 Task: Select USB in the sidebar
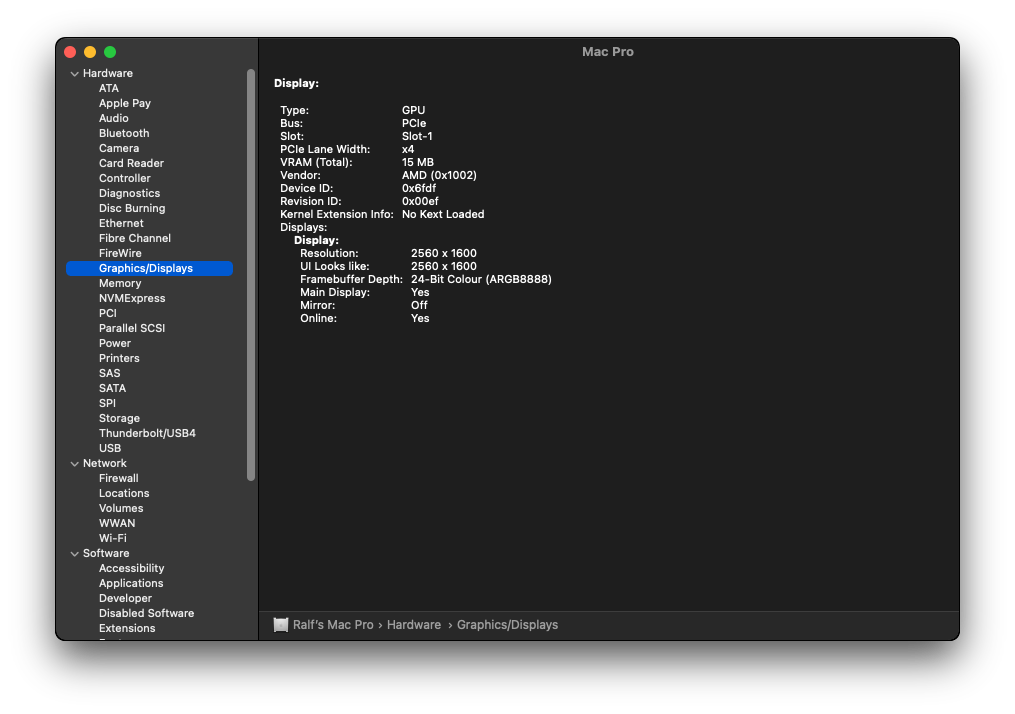[x=110, y=448]
